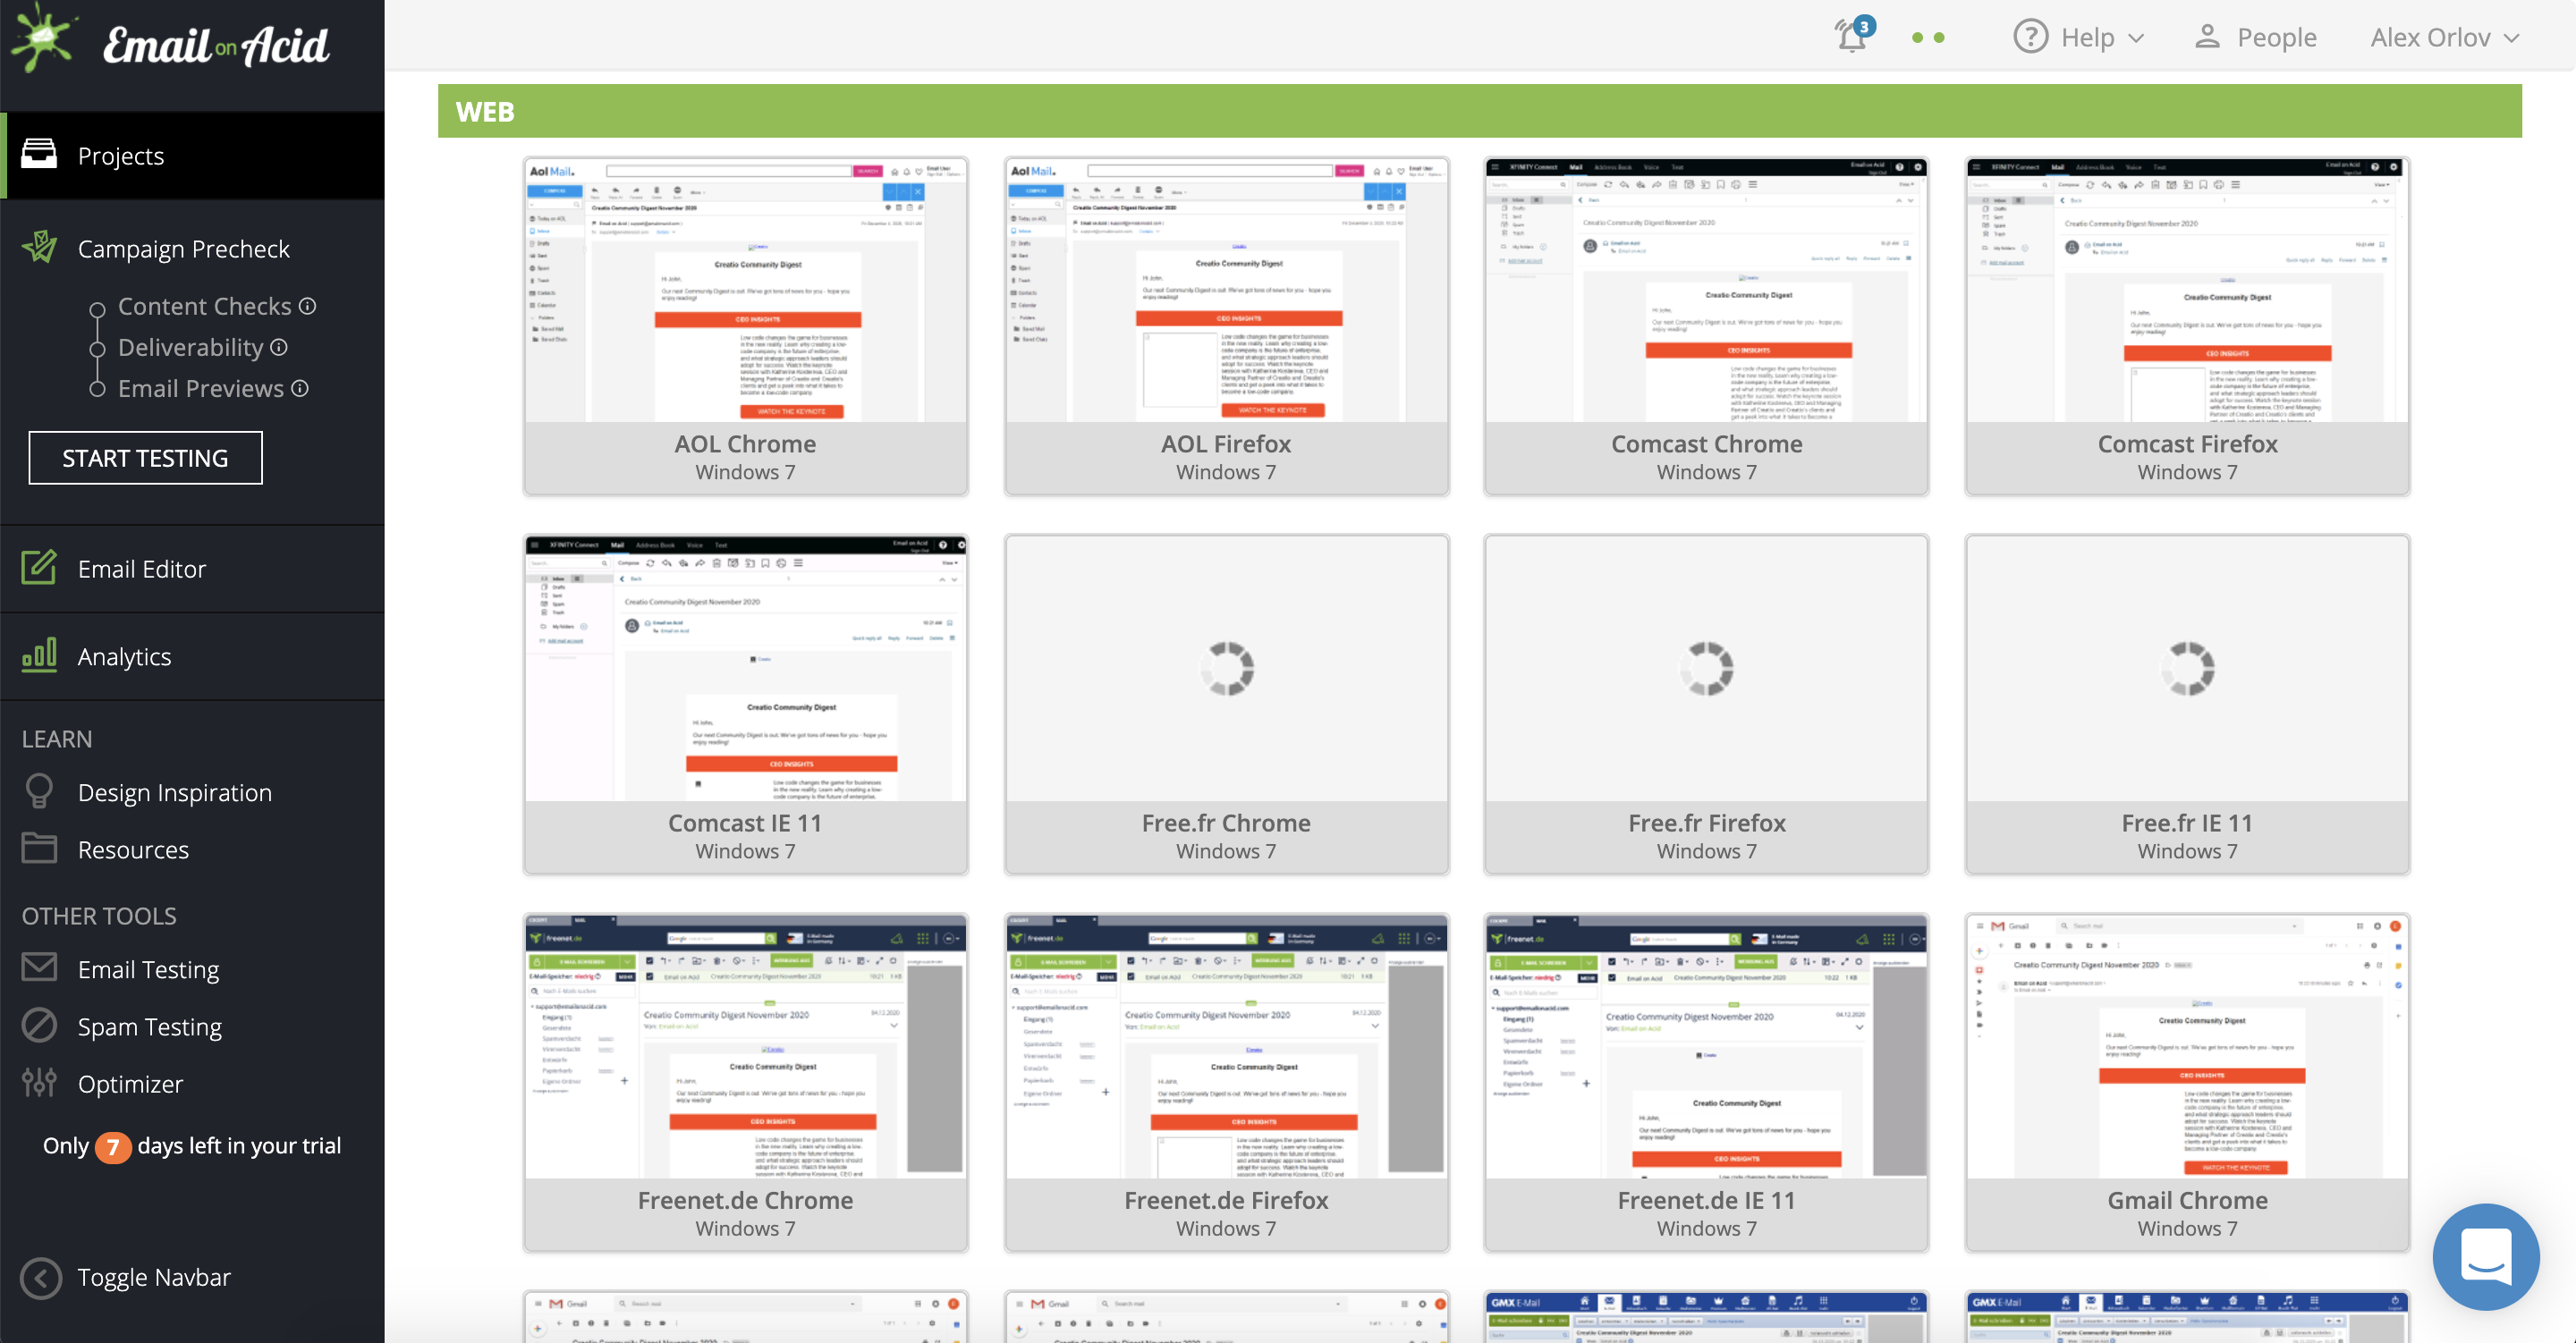
Task: Select the Email Previews step circle
Action: 97,389
